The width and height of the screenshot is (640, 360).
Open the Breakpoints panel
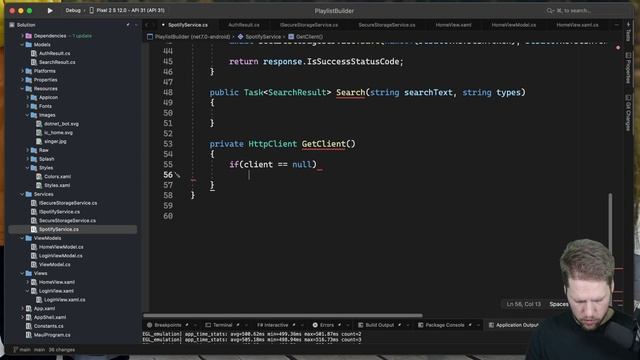(x=168, y=325)
